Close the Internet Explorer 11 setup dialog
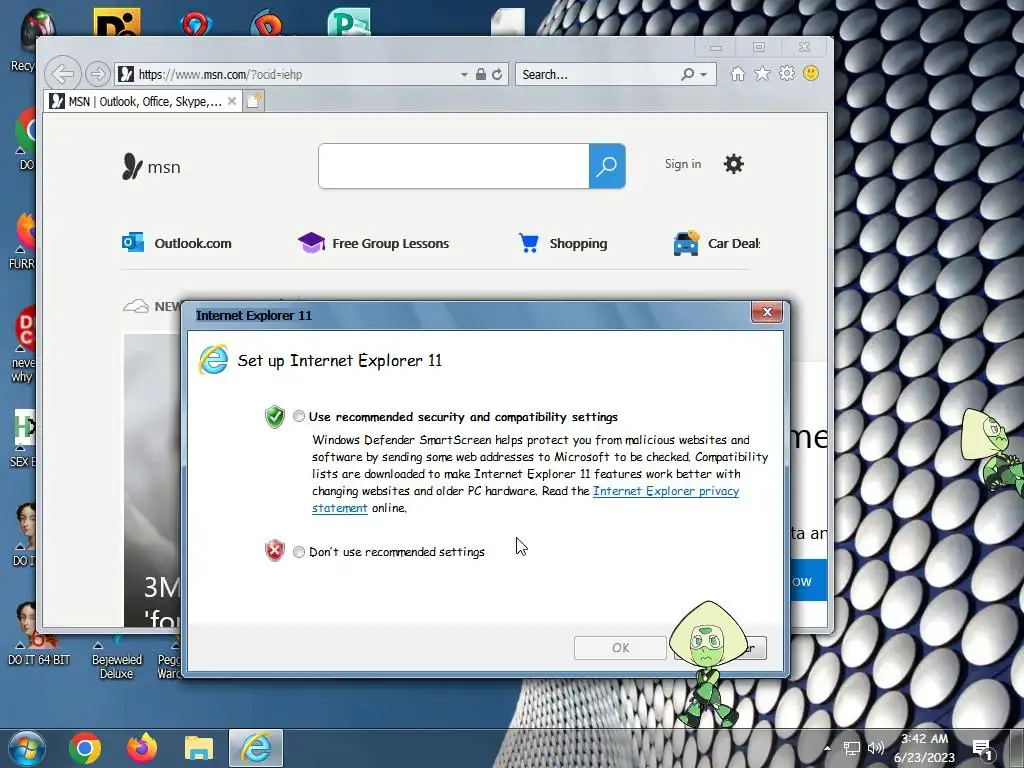The width and height of the screenshot is (1024, 768). click(x=767, y=312)
